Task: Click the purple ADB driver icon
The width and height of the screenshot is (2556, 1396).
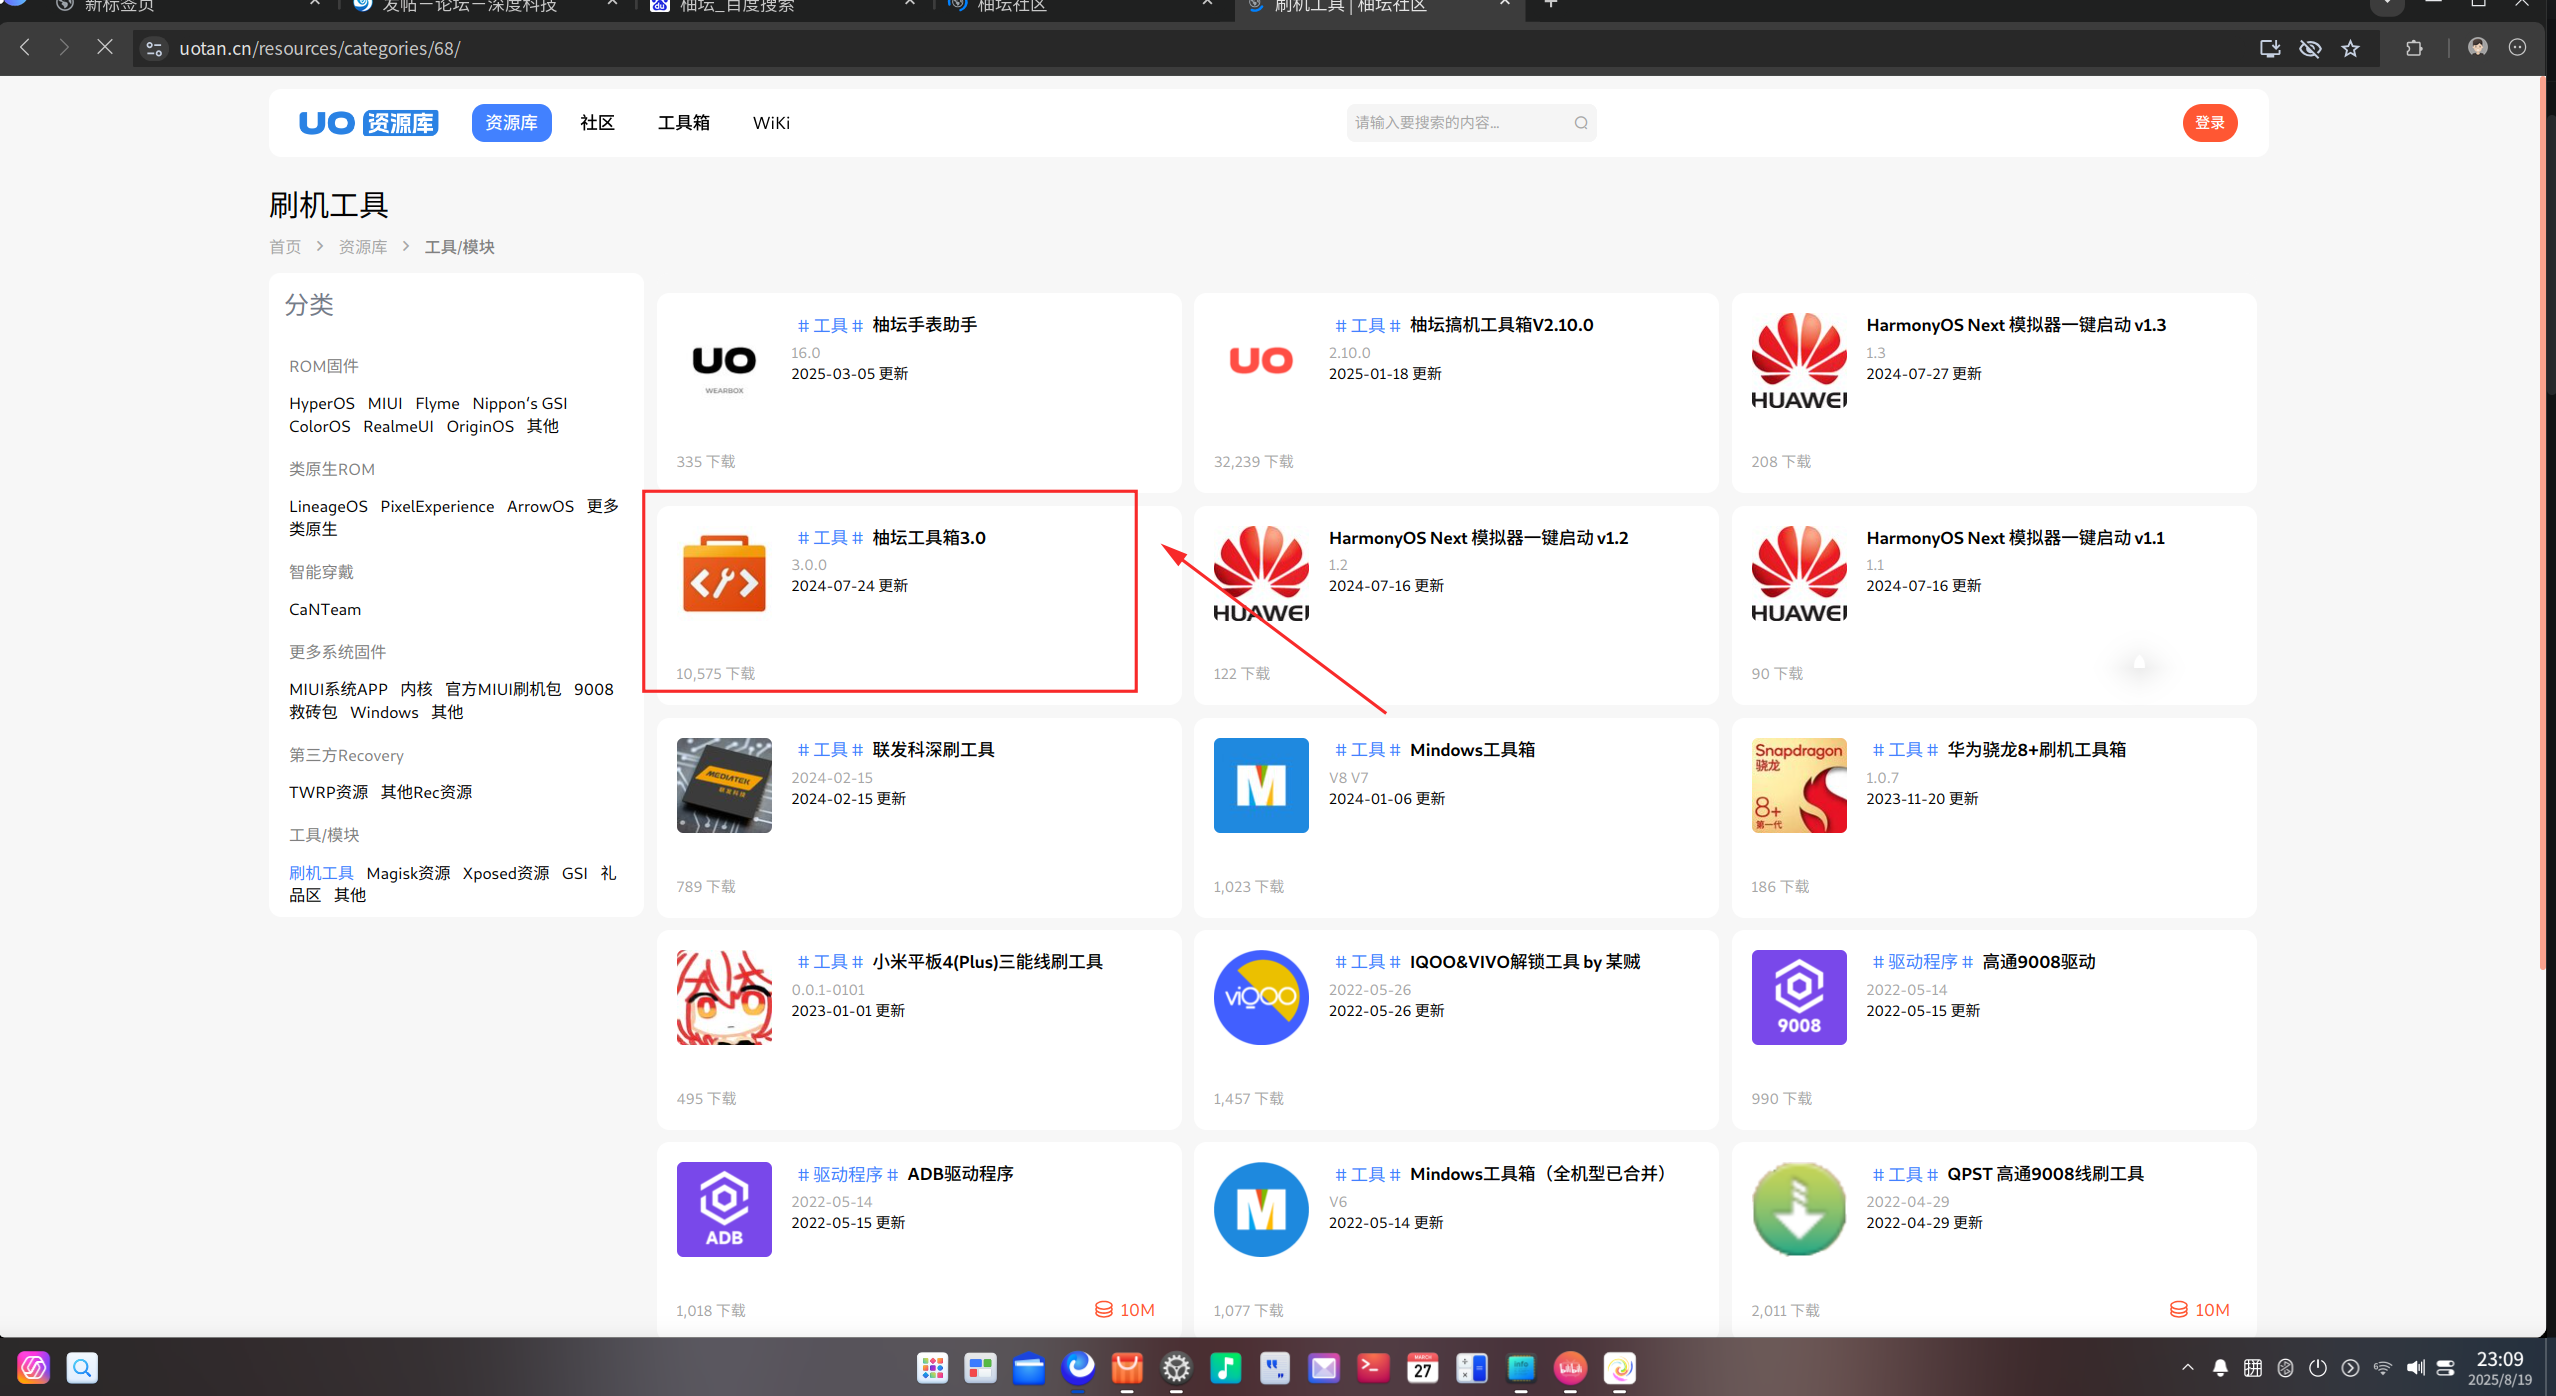Action: [724, 1210]
